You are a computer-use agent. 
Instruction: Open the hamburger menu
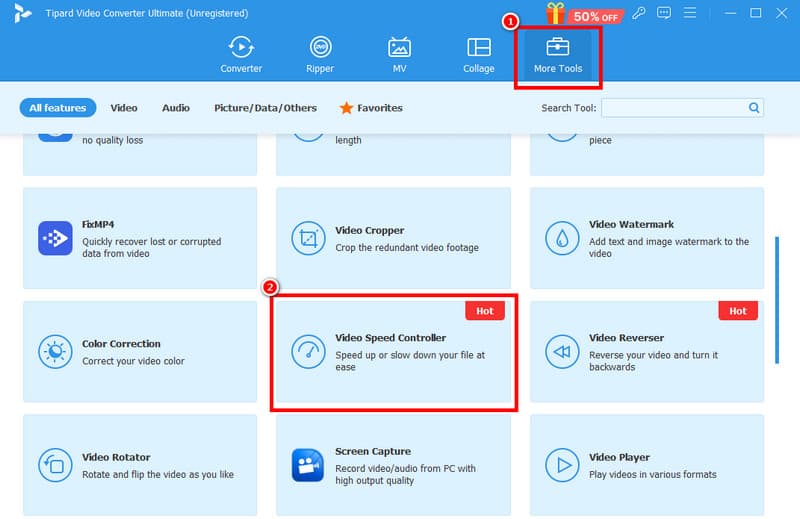point(690,13)
